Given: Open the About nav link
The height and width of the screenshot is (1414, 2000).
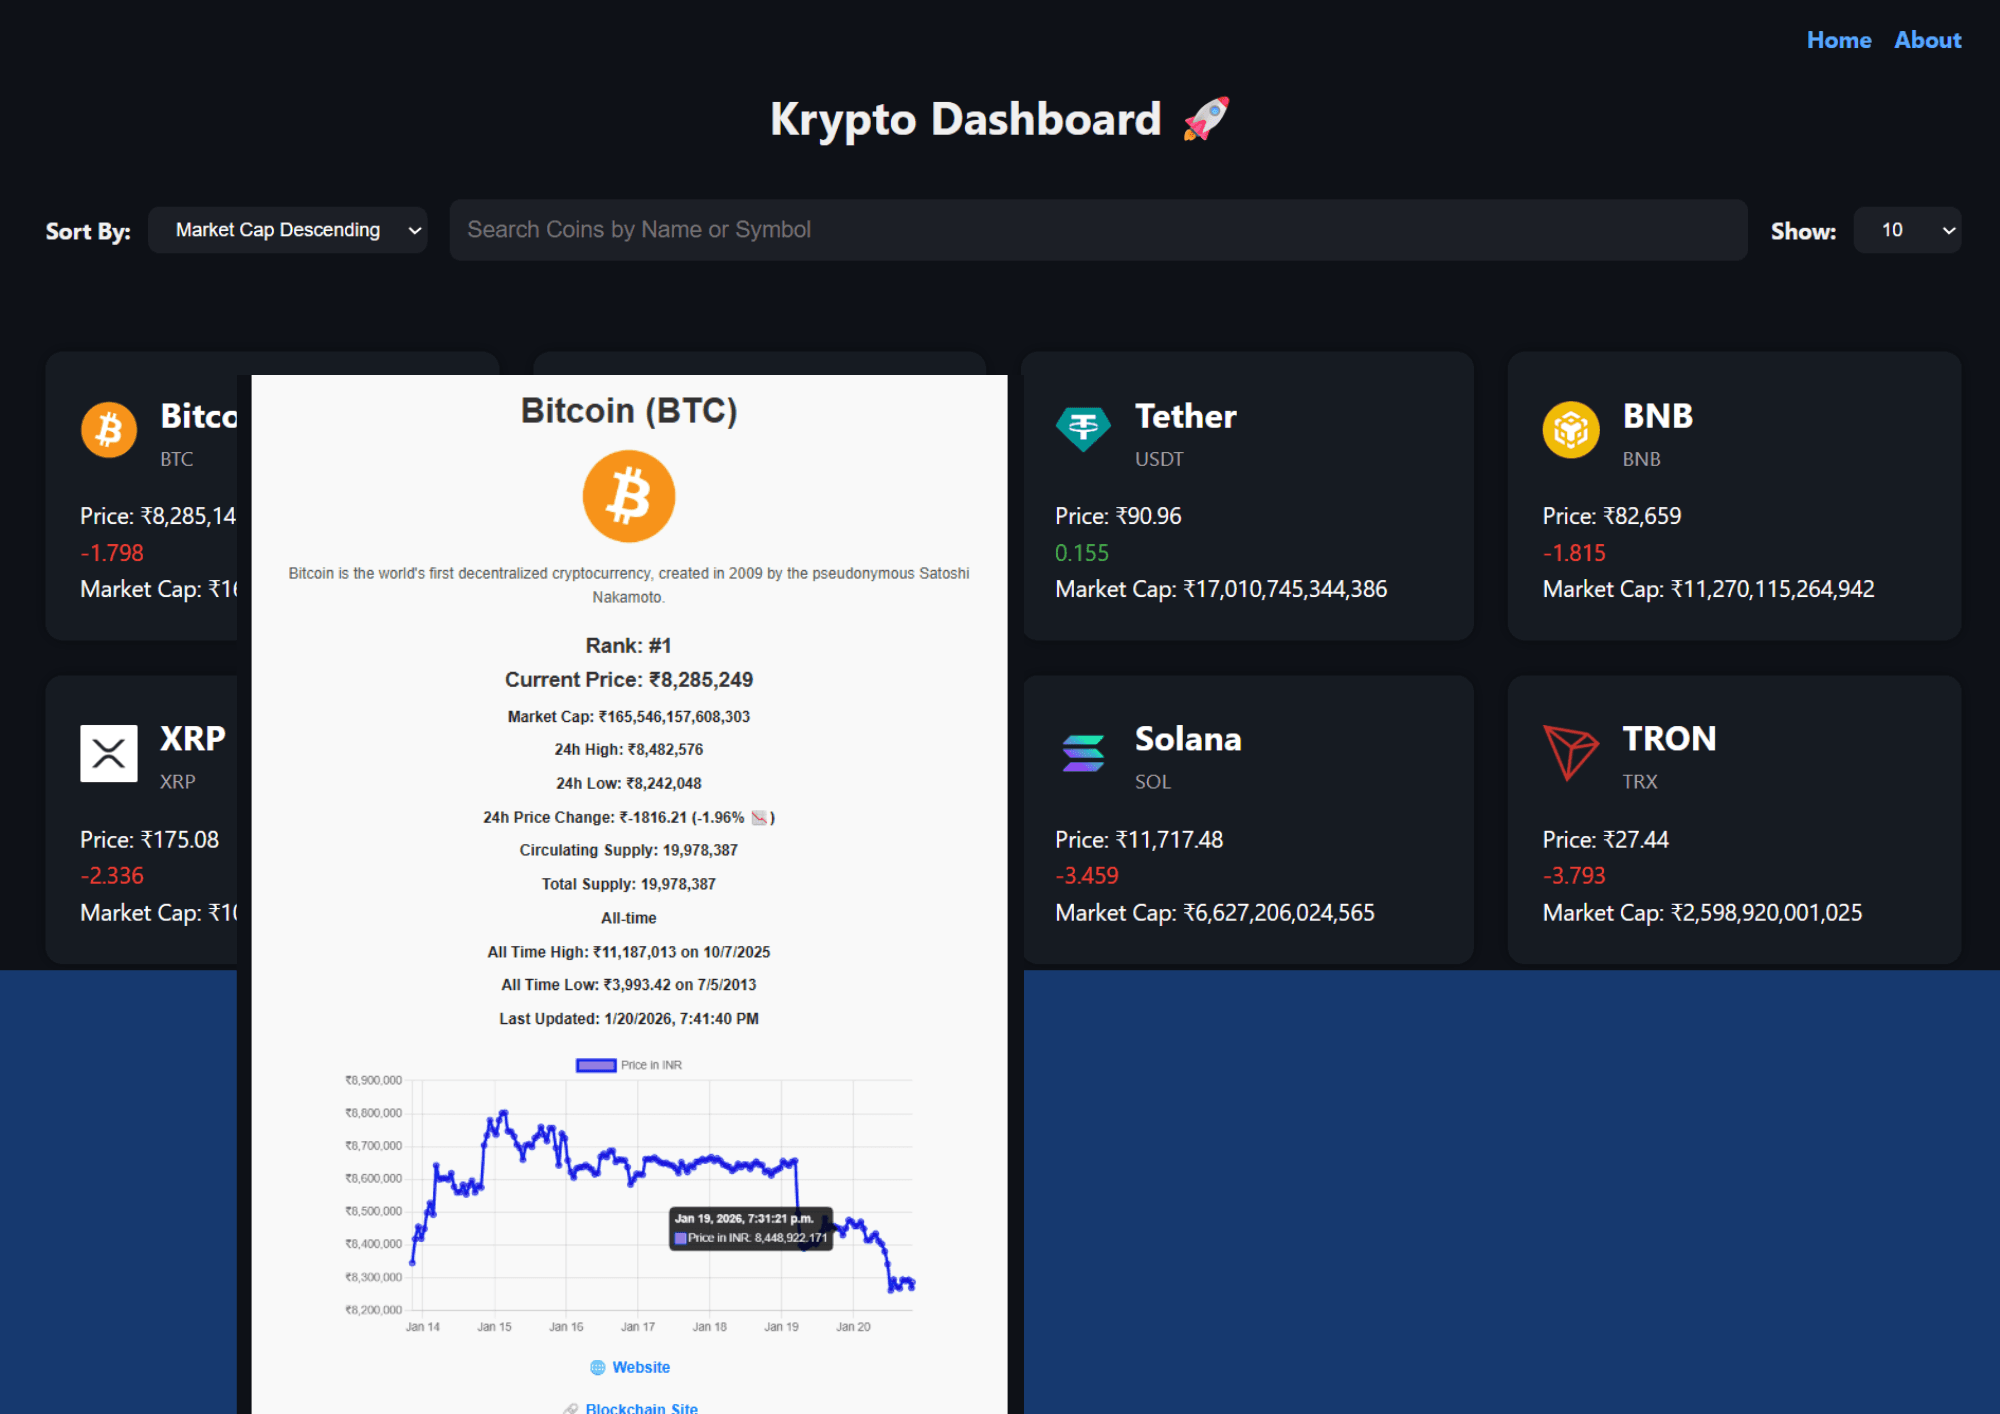Looking at the screenshot, I should [x=1927, y=40].
